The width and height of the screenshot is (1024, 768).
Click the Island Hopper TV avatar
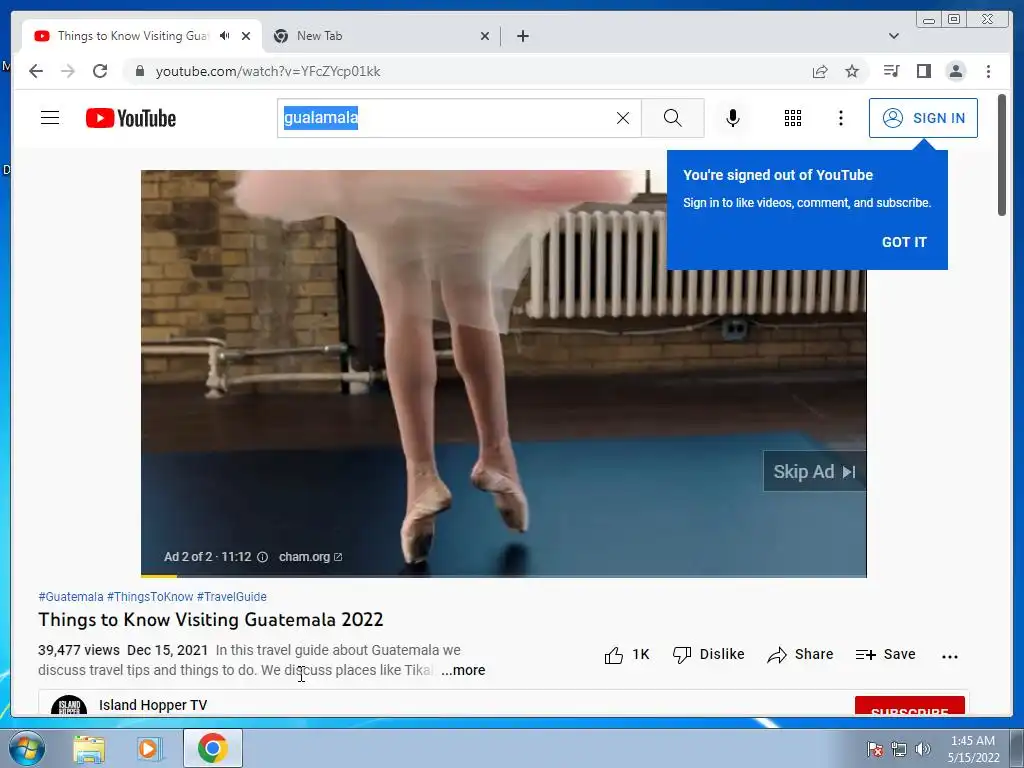coord(69,706)
